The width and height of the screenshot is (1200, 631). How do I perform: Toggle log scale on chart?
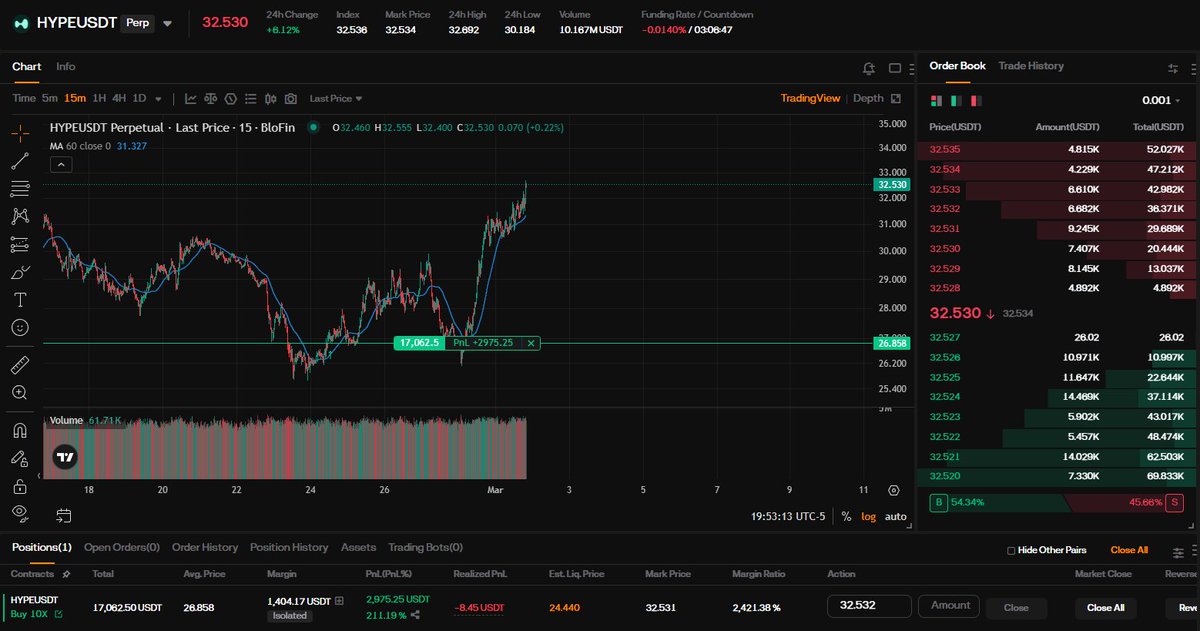868,517
